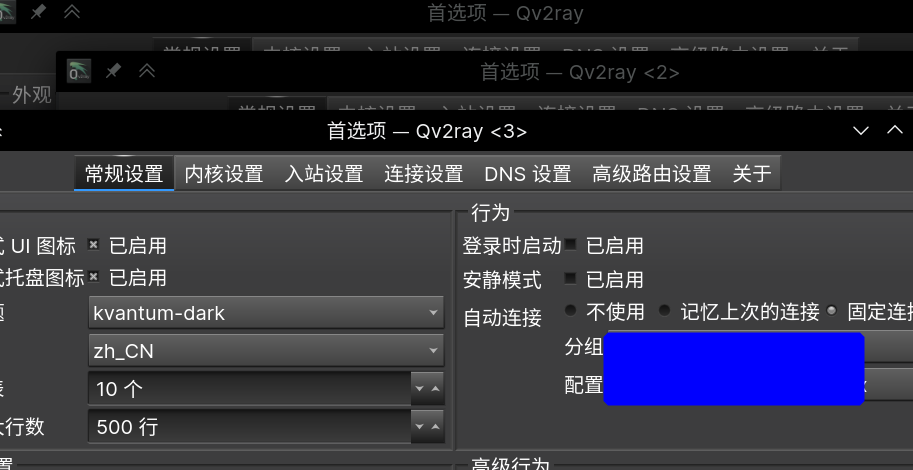The height and width of the screenshot is (470, 913).
Task: Click the 首选项 — Qv2ray <2> window title
Action: [580, 72]
